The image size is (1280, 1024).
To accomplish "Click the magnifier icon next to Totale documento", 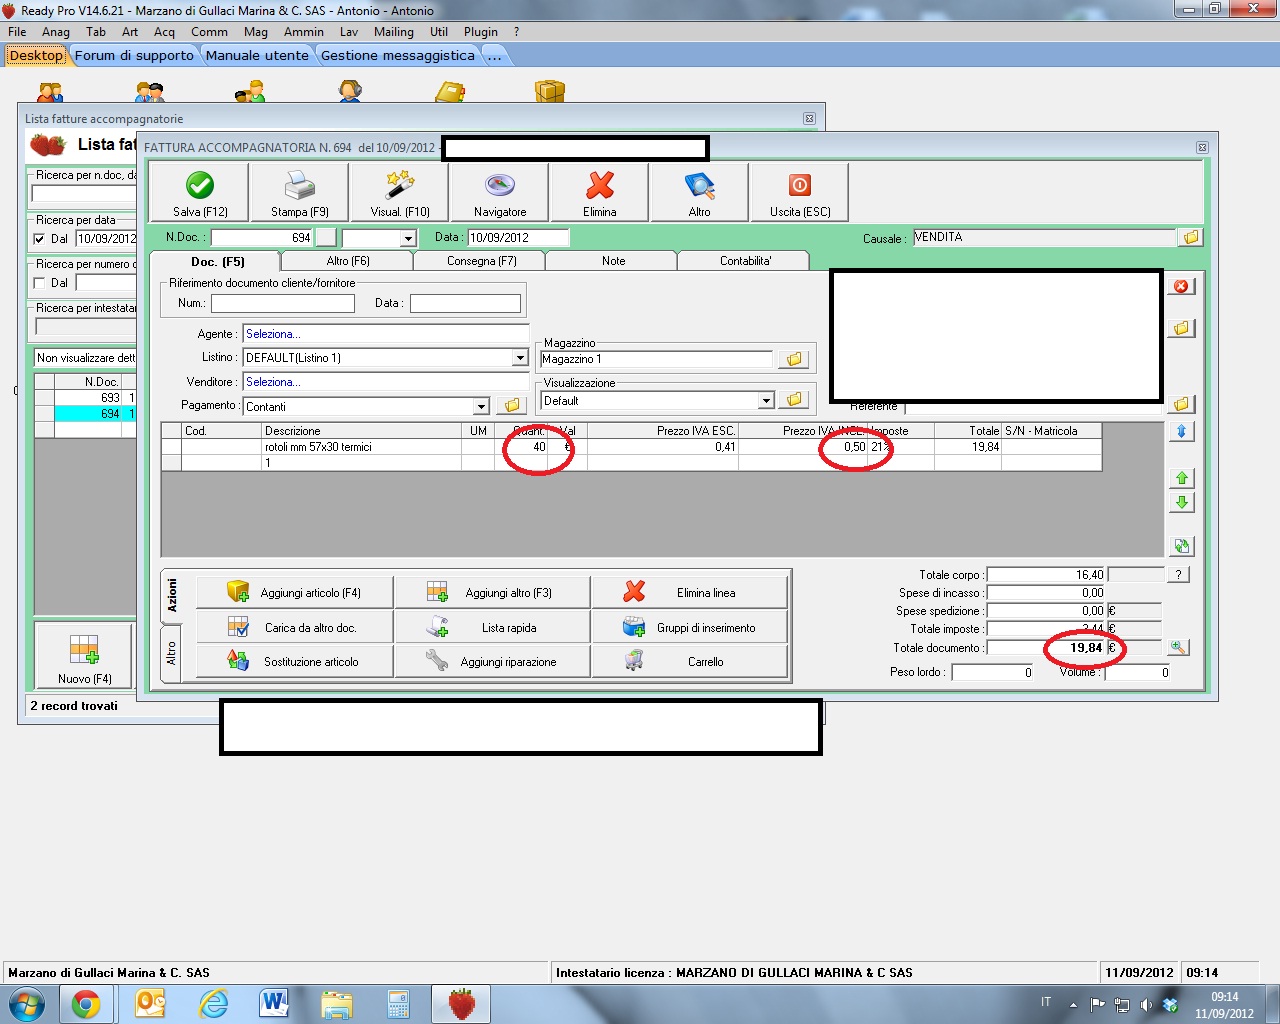I will coord(1178,648).
